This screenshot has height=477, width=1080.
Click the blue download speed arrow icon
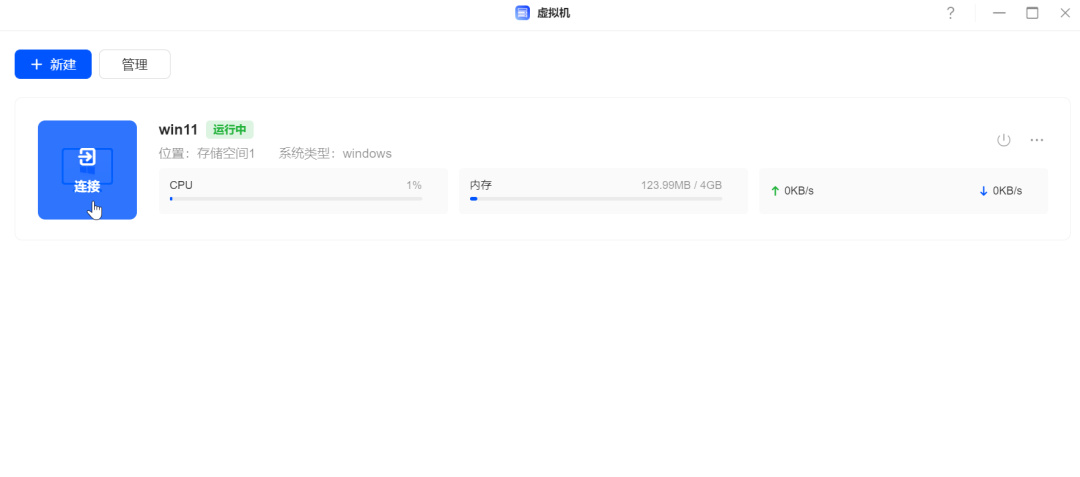(984, 191)
